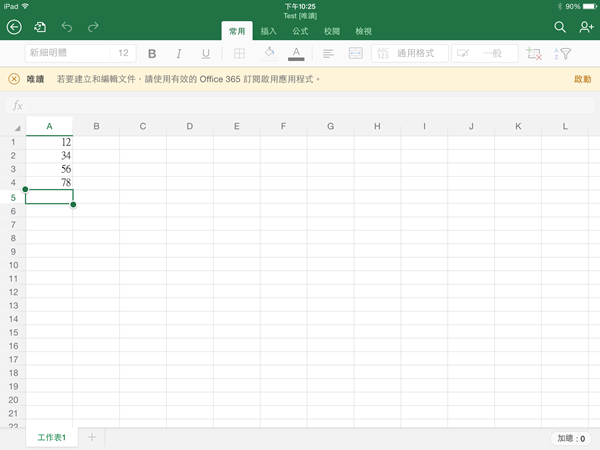Open the cell borders tool
Screen dimensions: 600x450
pos(240,54)
